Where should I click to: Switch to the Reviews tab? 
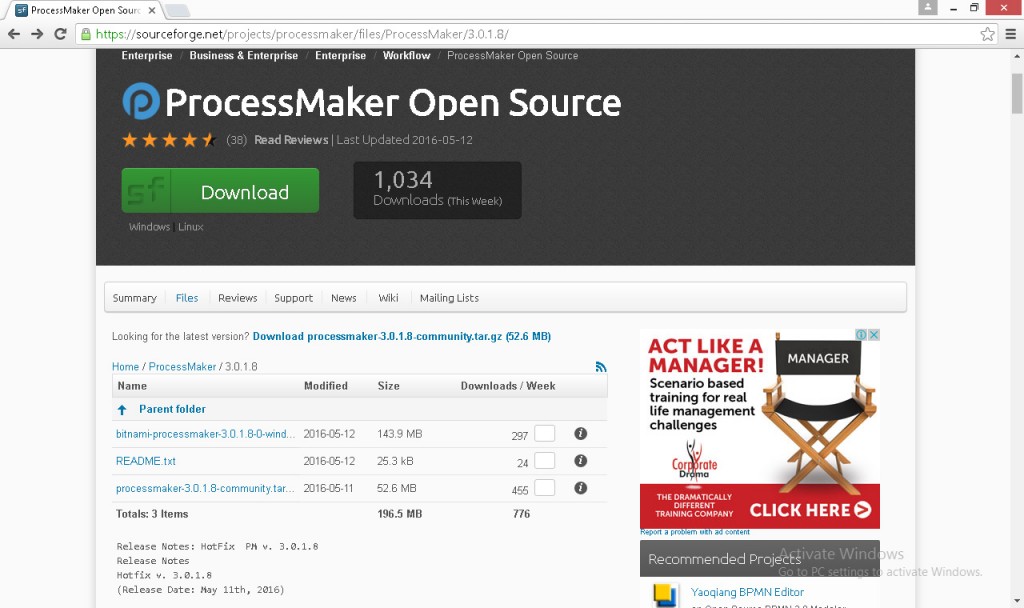click(x=237, y=298)
